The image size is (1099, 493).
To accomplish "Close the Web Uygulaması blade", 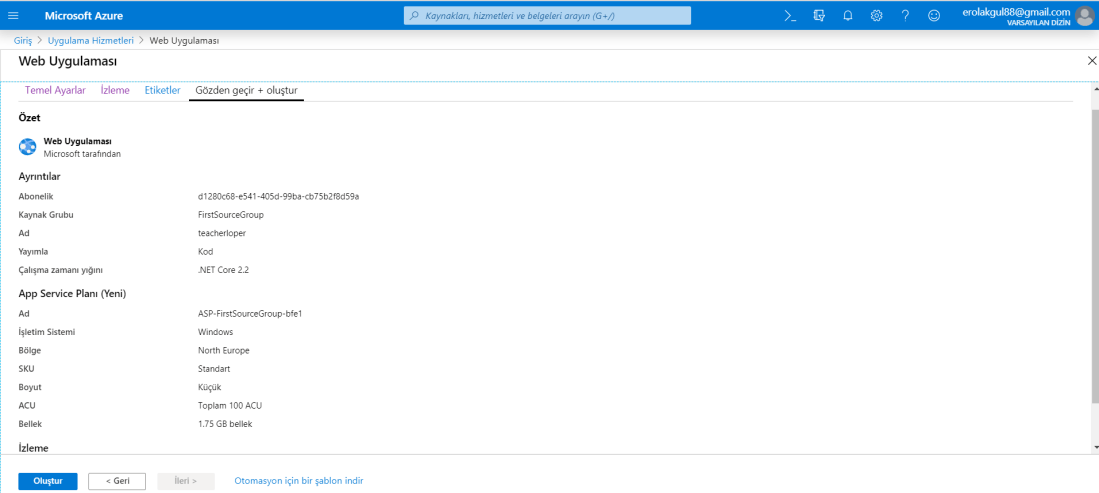I will pos(1091,61).
